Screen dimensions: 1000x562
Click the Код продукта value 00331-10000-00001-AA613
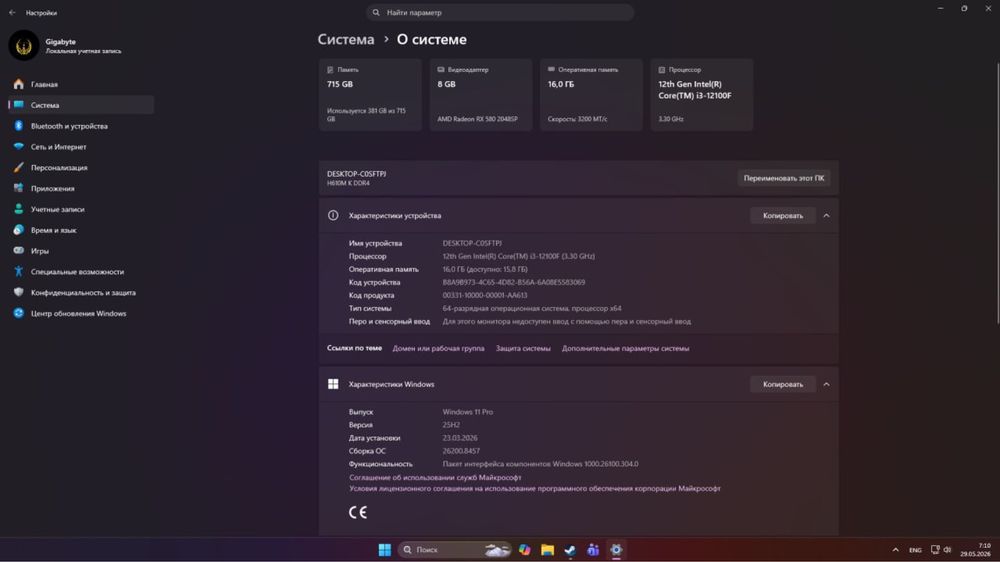point(485,295)
